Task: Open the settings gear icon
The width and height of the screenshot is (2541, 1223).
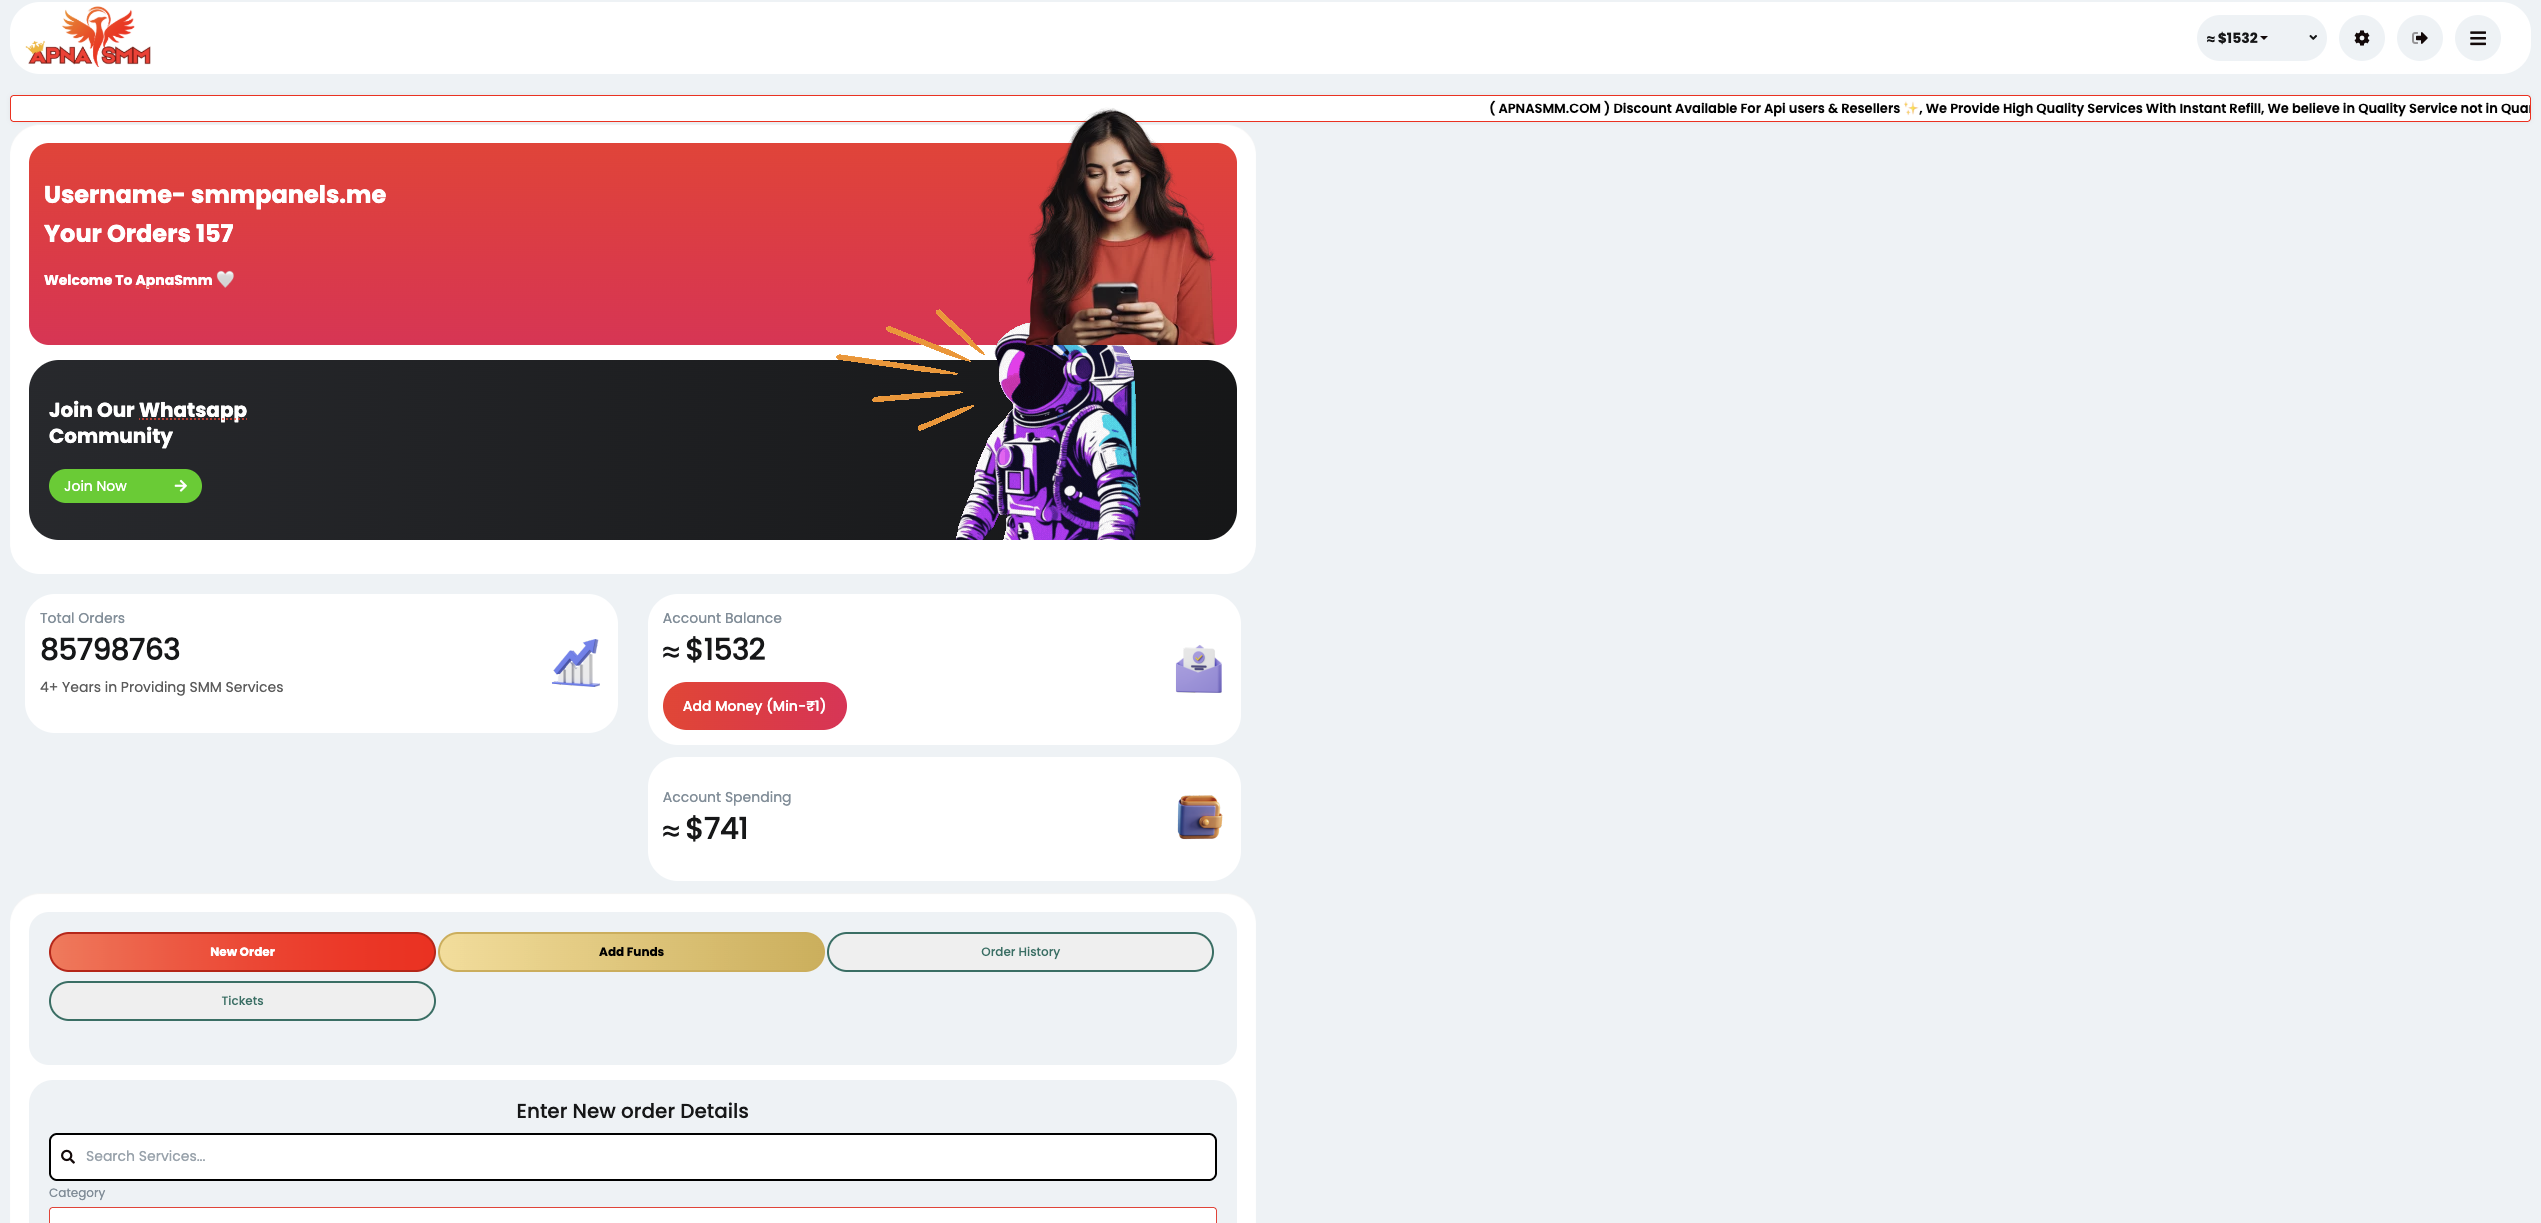Action: 2361,38
